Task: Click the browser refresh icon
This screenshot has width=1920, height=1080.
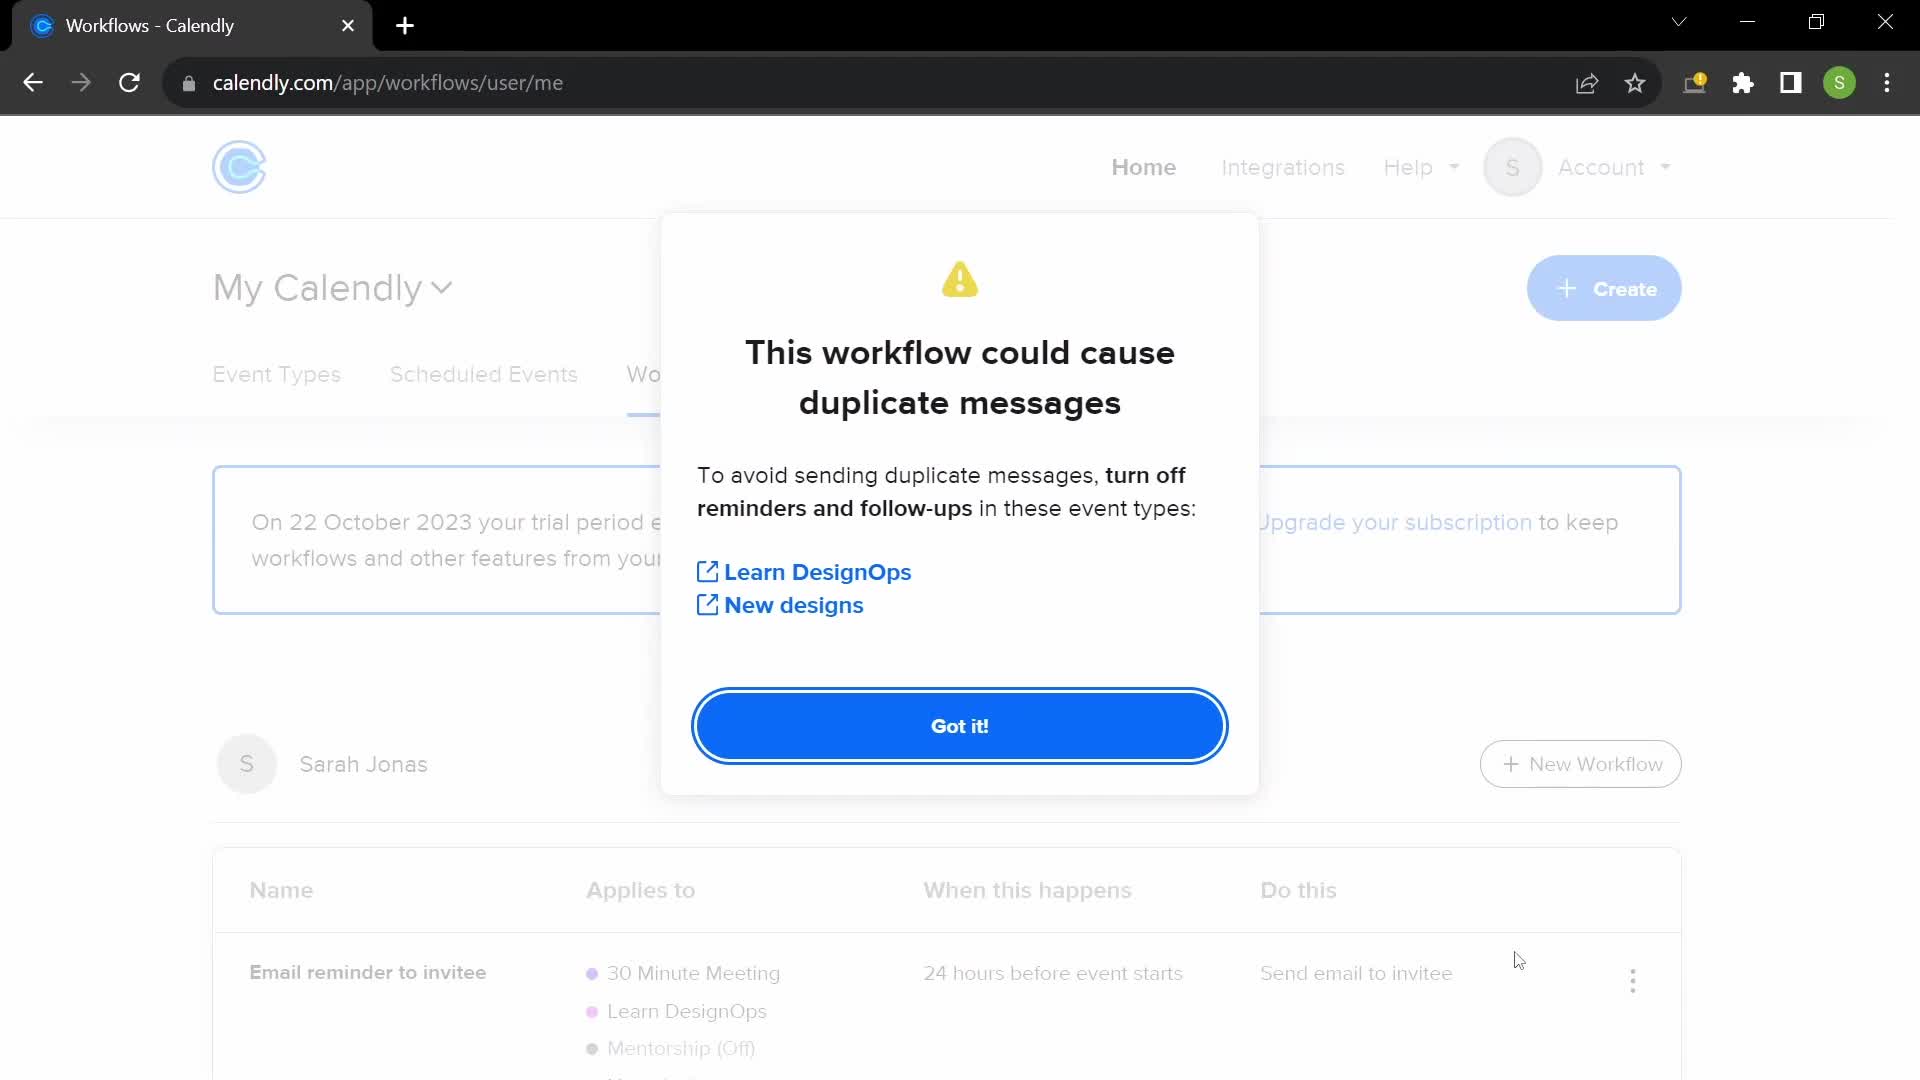Action: coord(129,82)
